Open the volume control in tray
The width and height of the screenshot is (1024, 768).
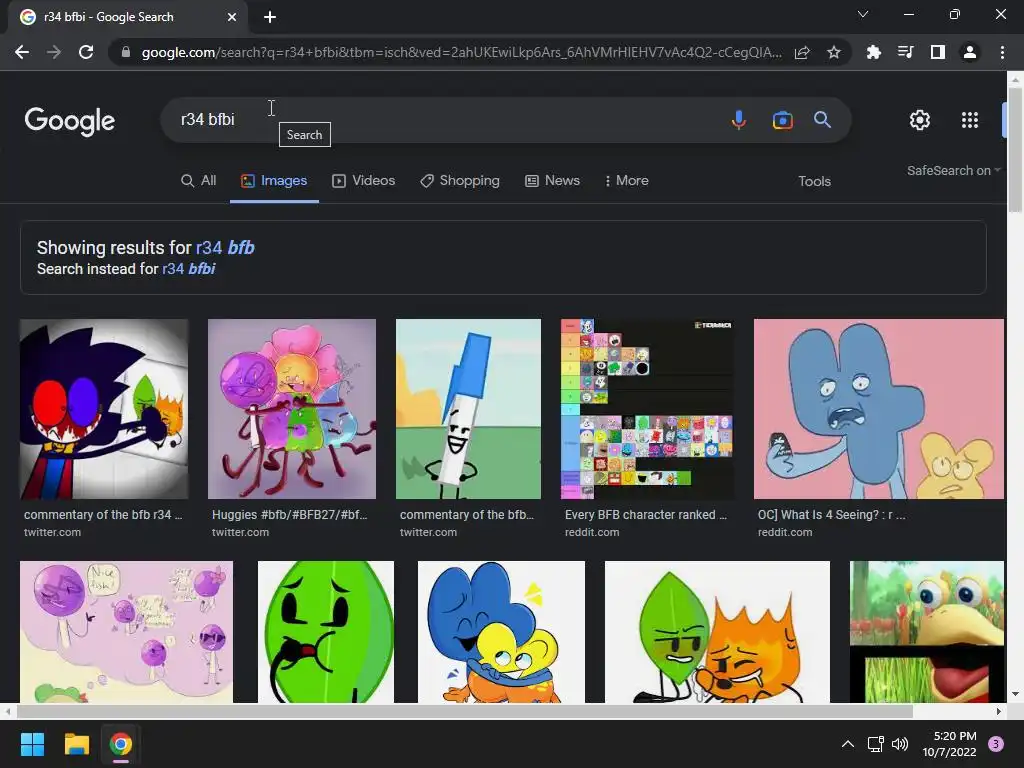click(x=900, y=744)
